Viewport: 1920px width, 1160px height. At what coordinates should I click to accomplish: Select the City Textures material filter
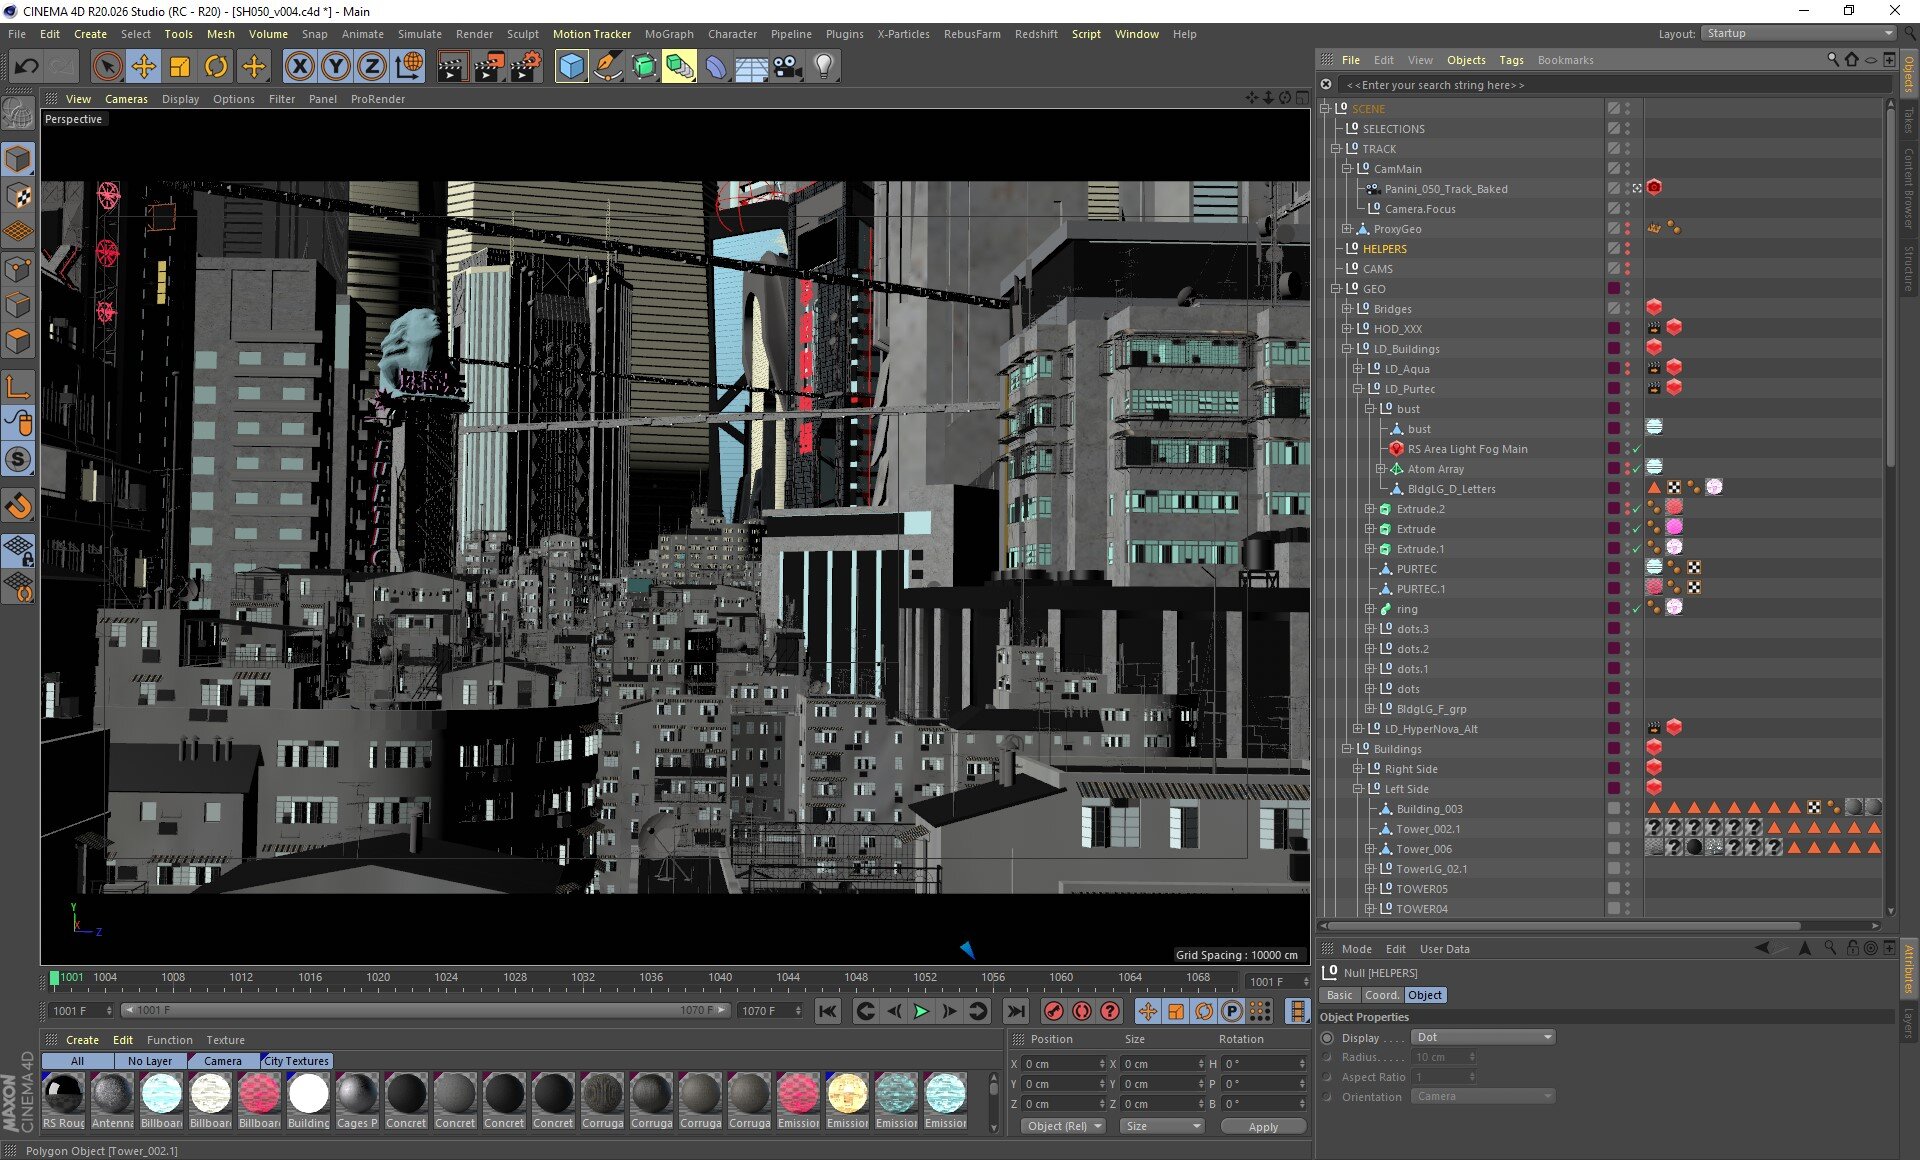(x=296, y=1061)
